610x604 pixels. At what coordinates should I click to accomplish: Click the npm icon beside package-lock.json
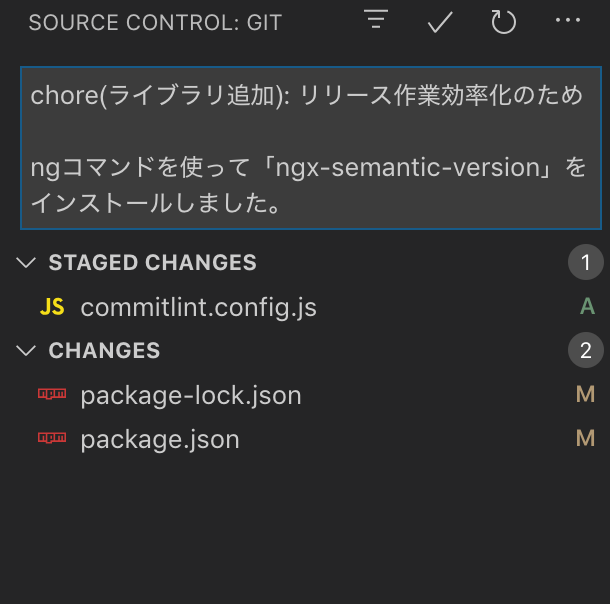point(52,394)
